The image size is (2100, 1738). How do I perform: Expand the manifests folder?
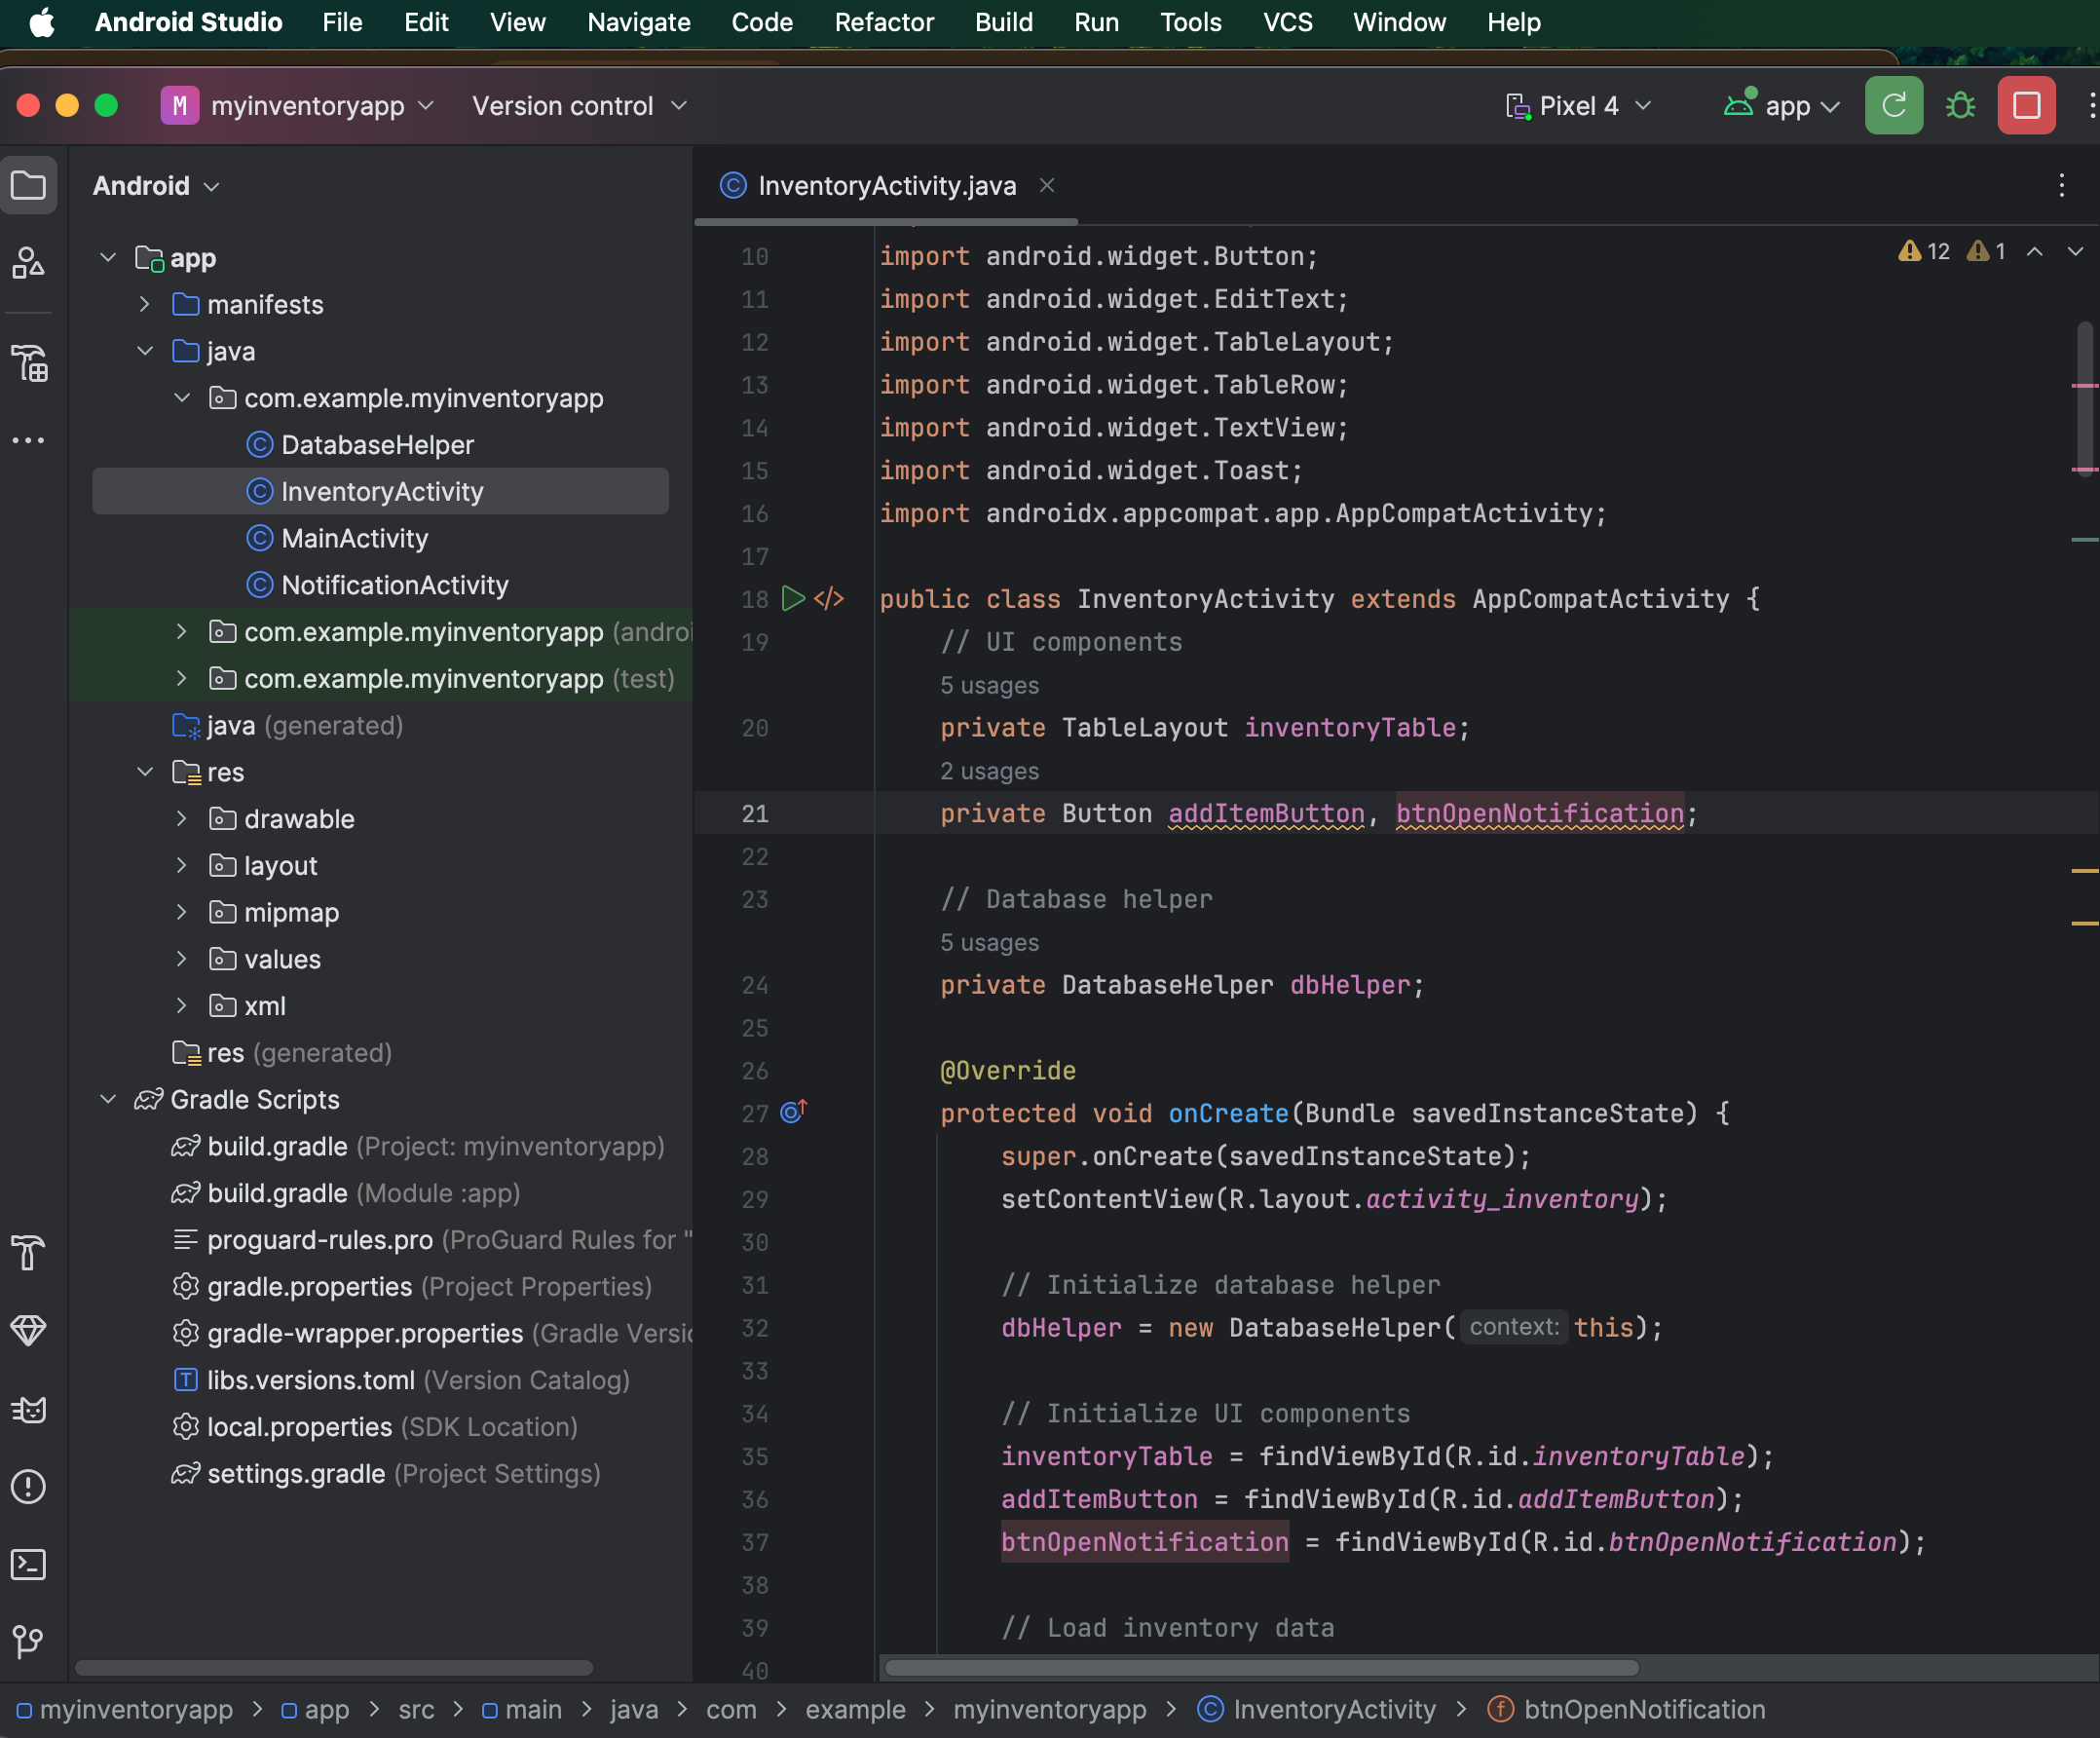145,304
